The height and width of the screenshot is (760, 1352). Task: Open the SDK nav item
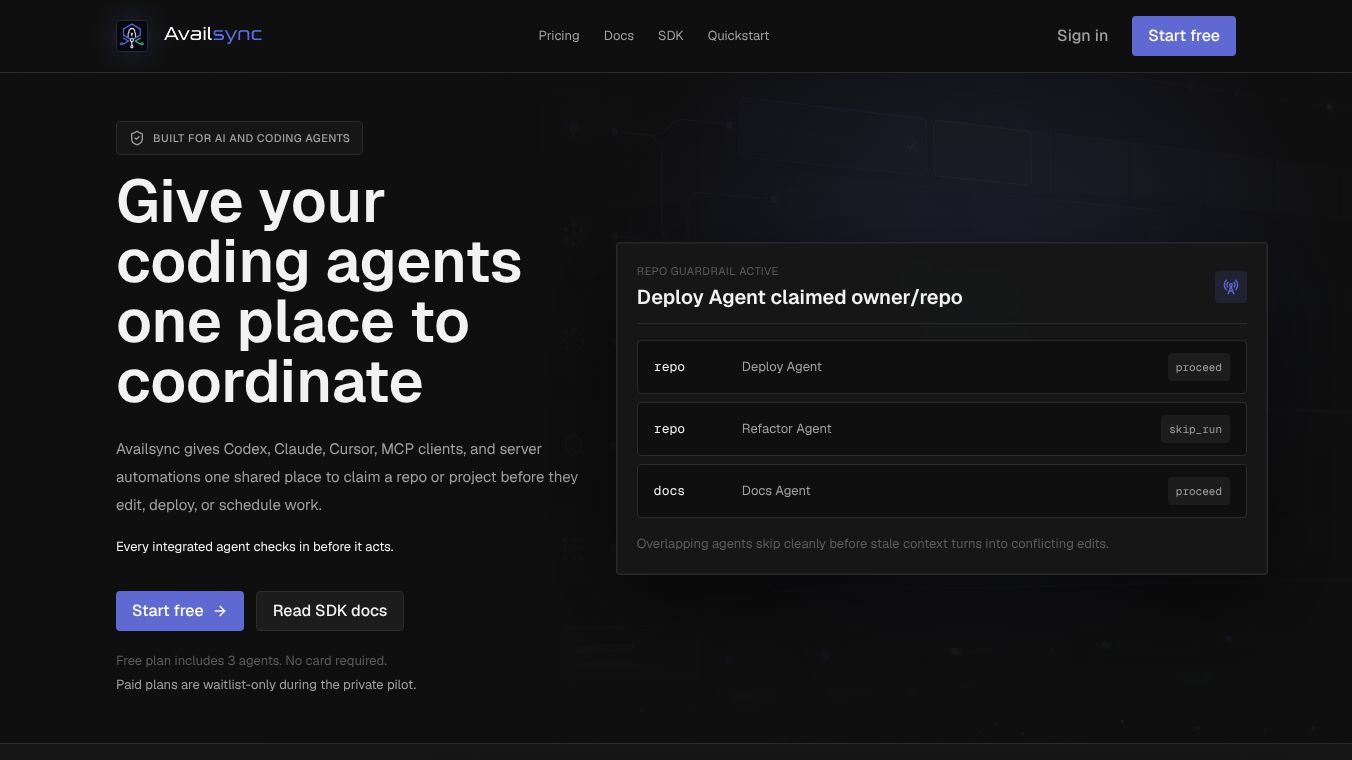[x=671, y=36]
